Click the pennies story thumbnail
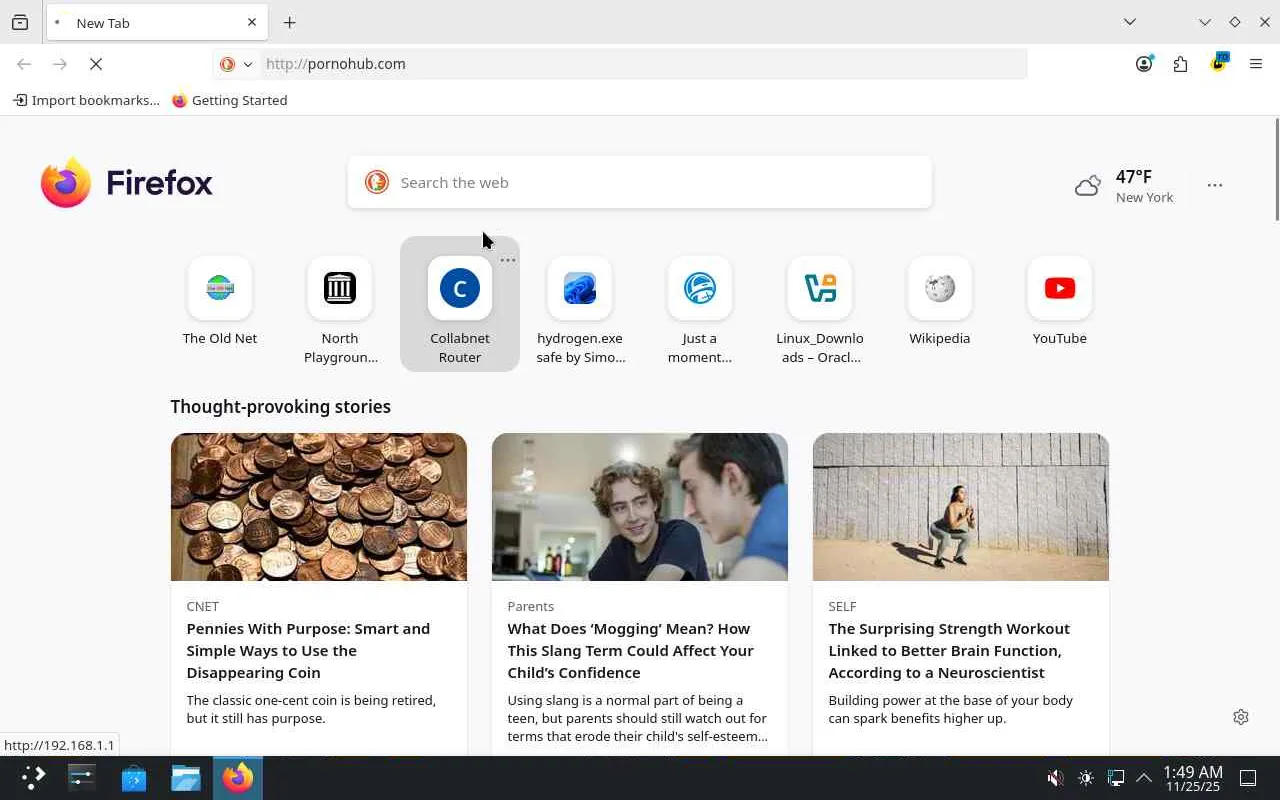This screenshot has width=1280, height=800. [319, 507]
